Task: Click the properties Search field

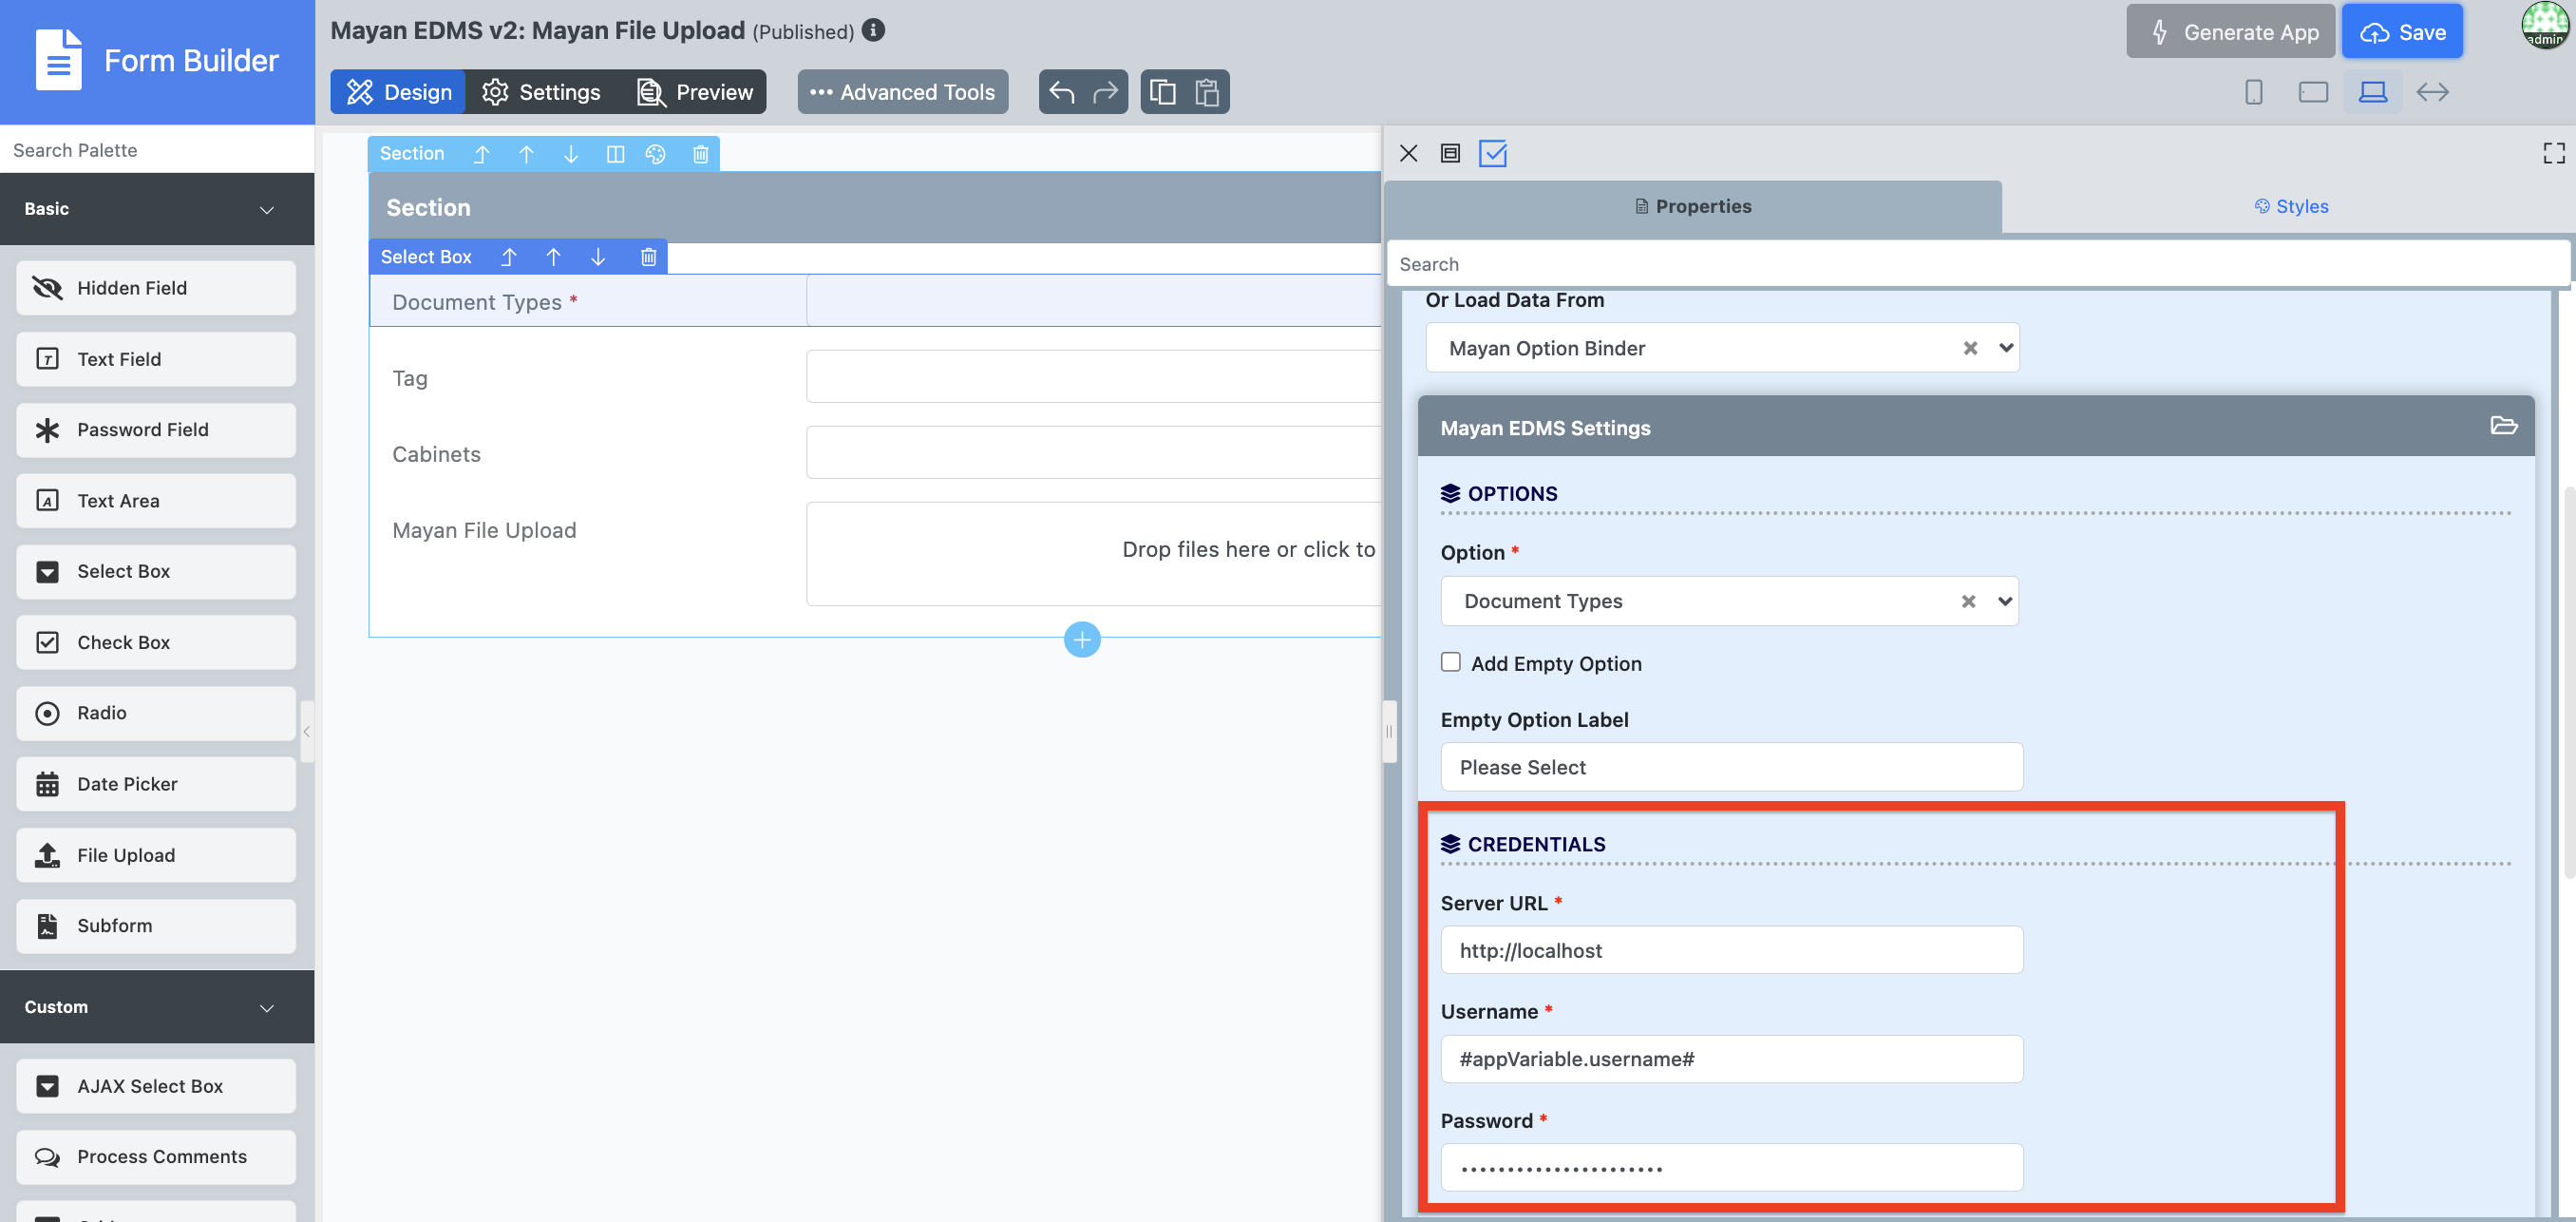Action: tap(1977, 264)
